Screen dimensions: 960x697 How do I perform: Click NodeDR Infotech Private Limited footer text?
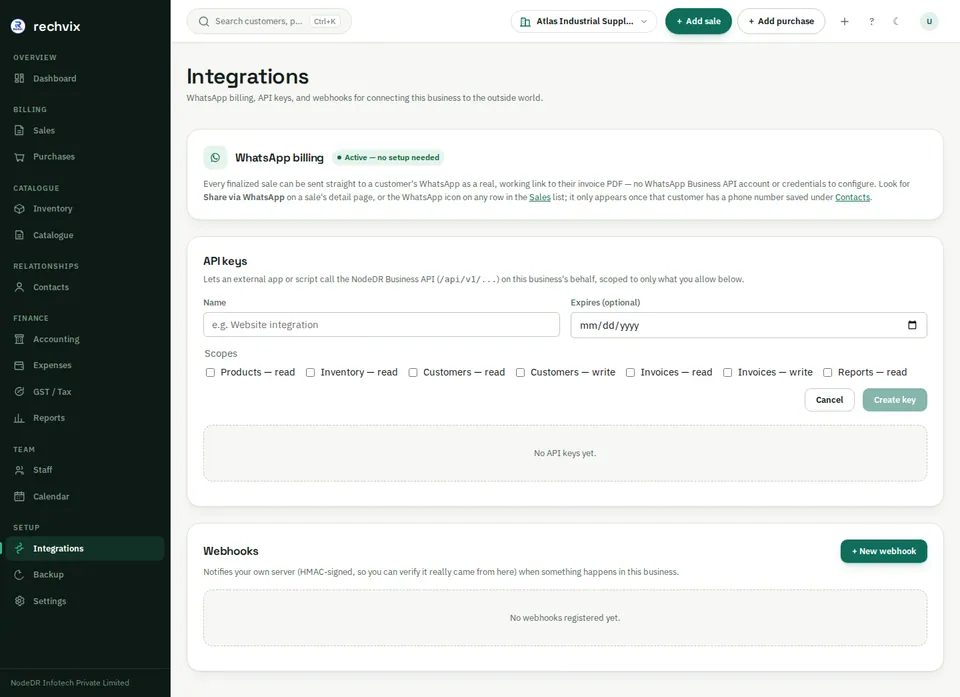70,683
